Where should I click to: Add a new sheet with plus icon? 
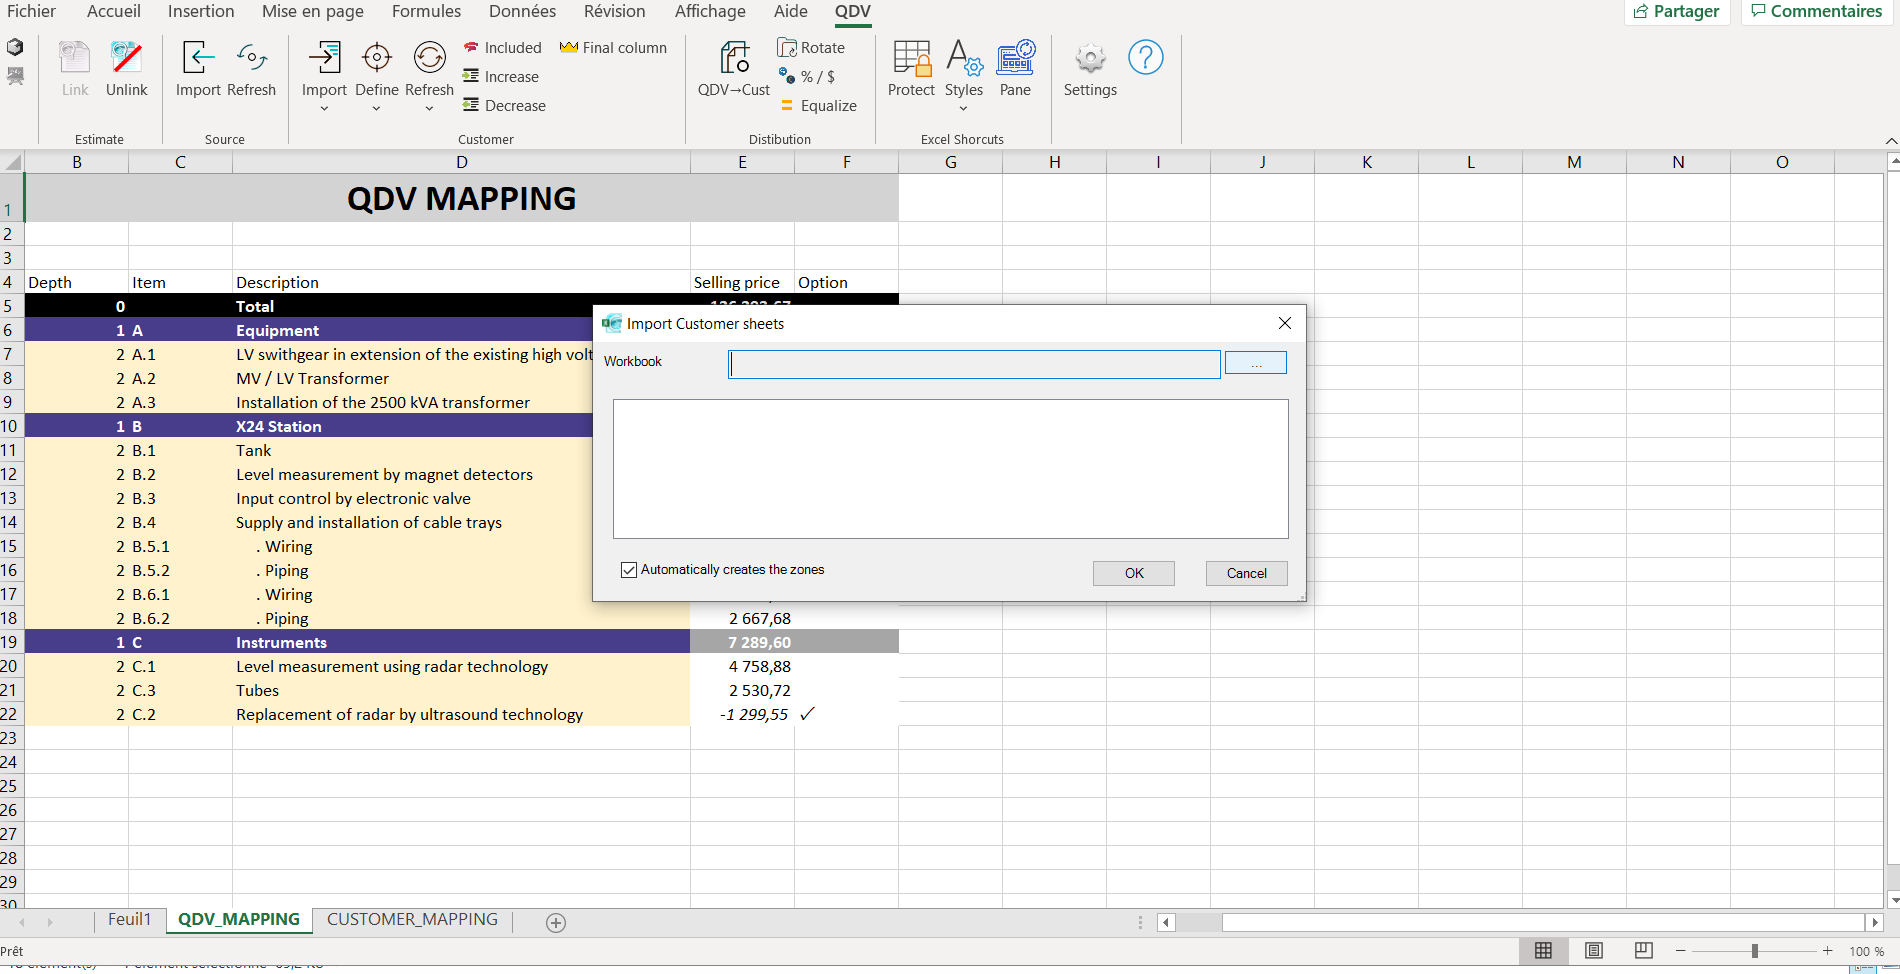pyautogui.click(x=556, y=923)
